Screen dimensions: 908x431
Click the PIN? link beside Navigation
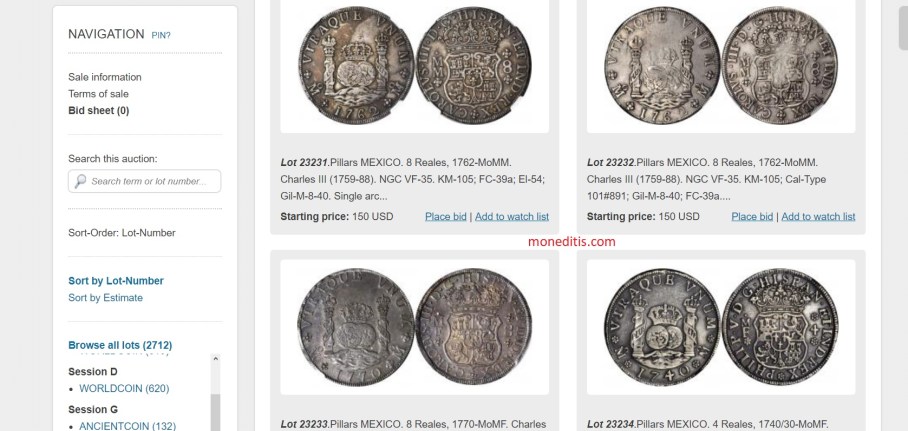coord(161,35)
